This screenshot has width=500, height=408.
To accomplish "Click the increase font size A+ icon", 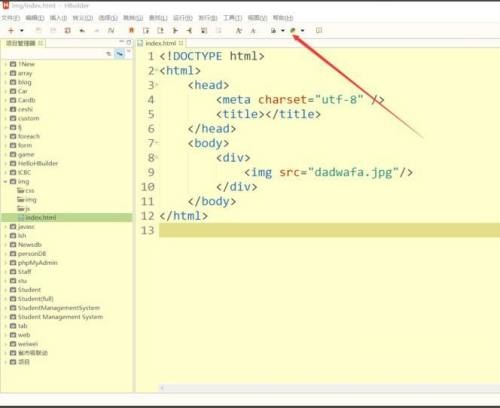I will pos(239,31).
